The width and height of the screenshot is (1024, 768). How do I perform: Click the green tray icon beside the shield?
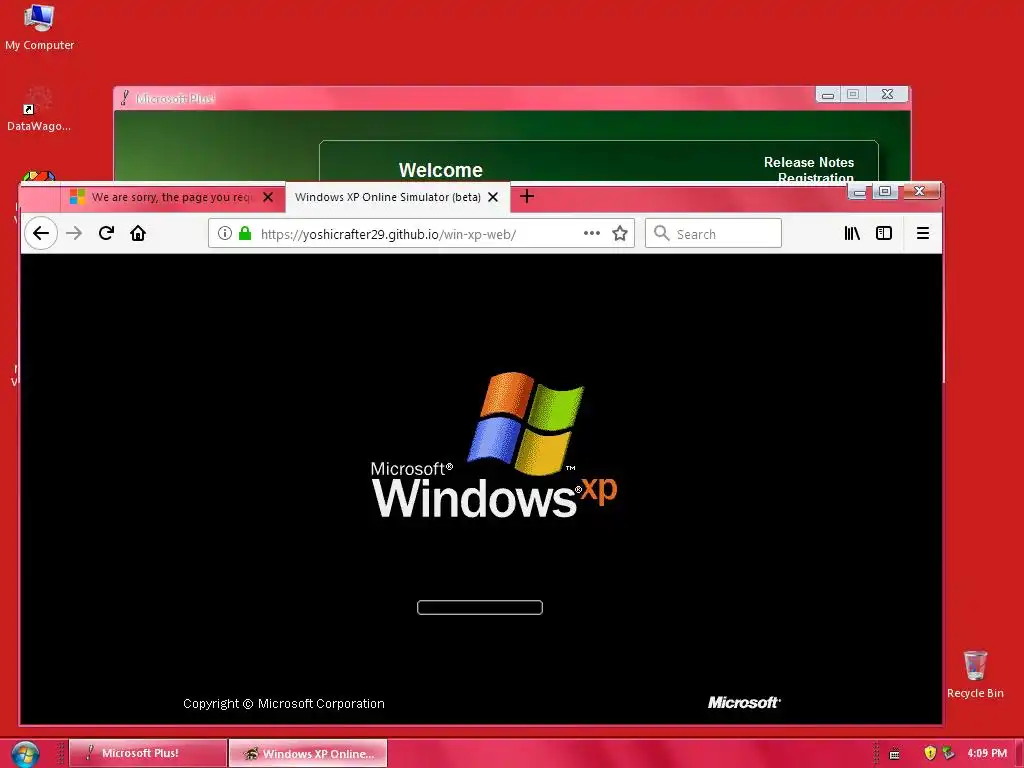(948, 753)
